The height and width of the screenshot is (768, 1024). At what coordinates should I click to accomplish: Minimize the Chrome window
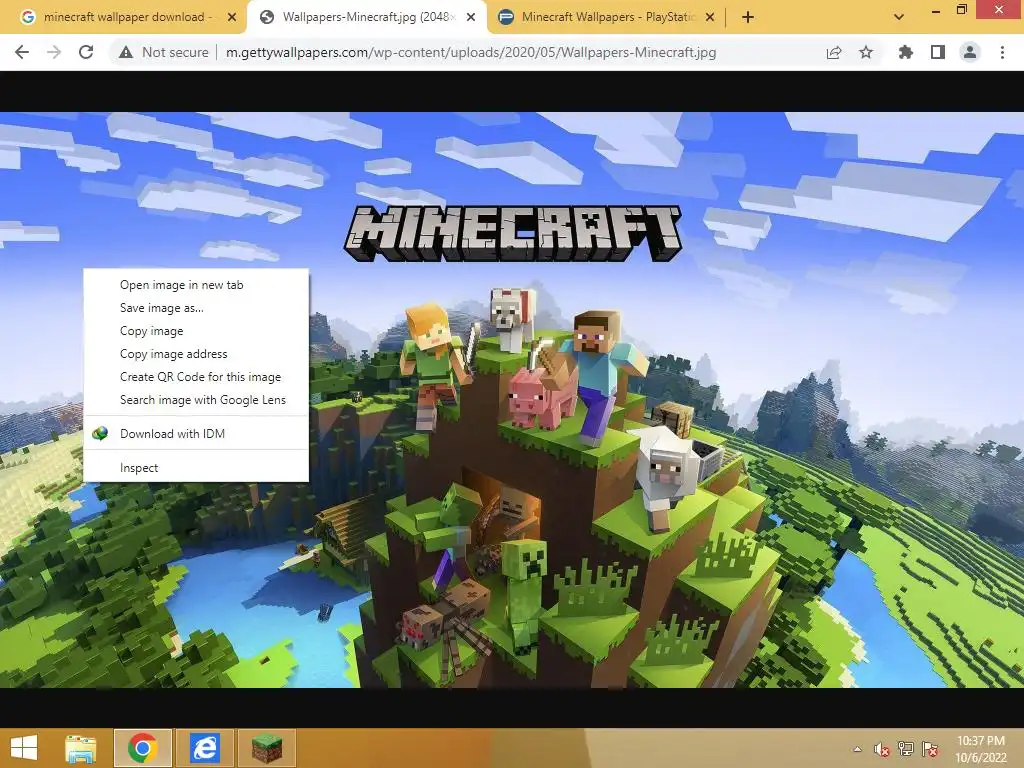(x=936, y=10)
